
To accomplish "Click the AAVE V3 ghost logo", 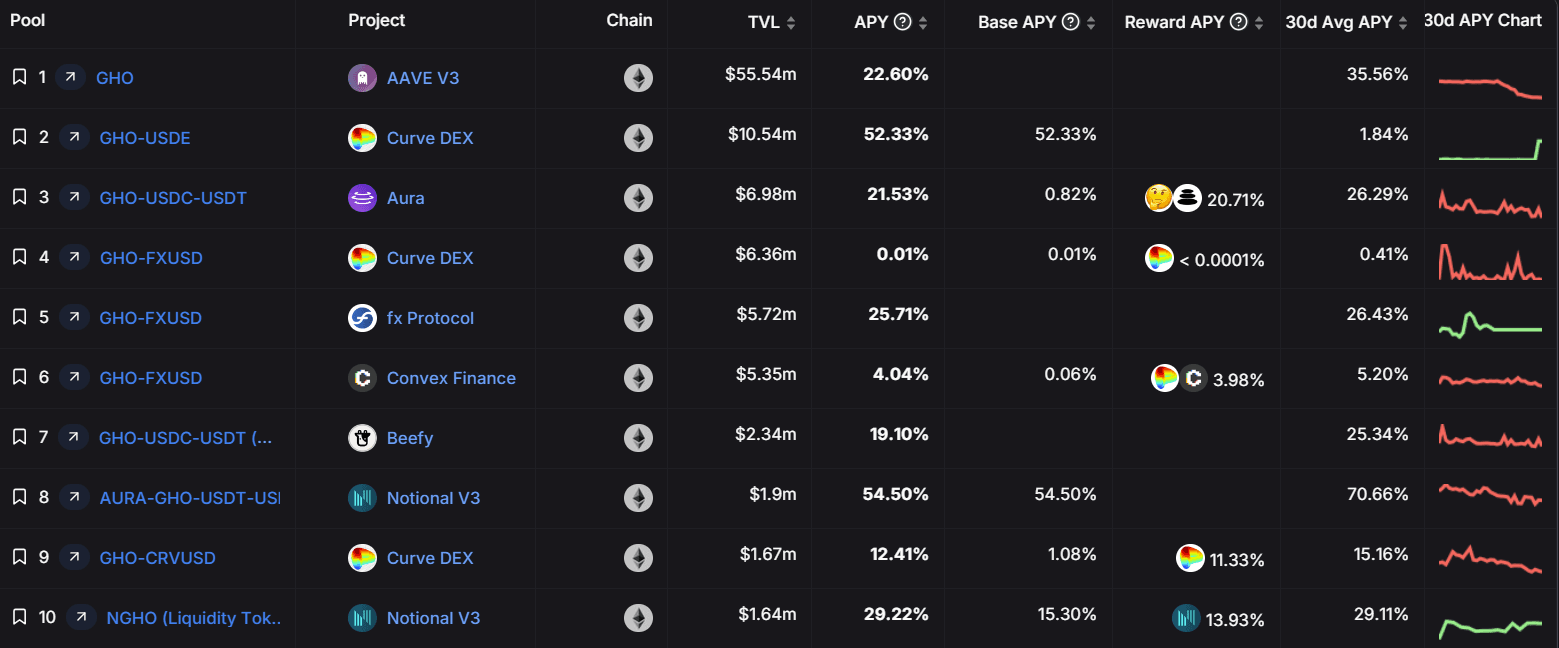I will click(362, 78).
